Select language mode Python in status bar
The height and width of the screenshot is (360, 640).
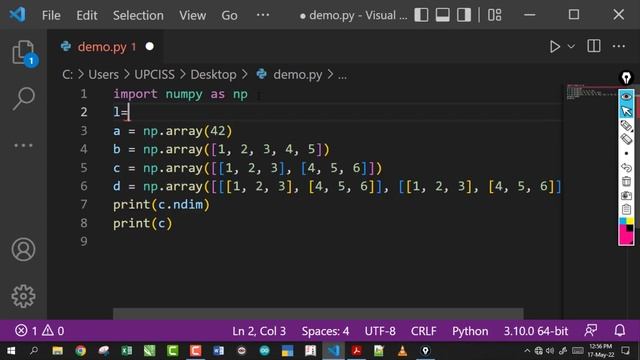(x=470, y=331)
